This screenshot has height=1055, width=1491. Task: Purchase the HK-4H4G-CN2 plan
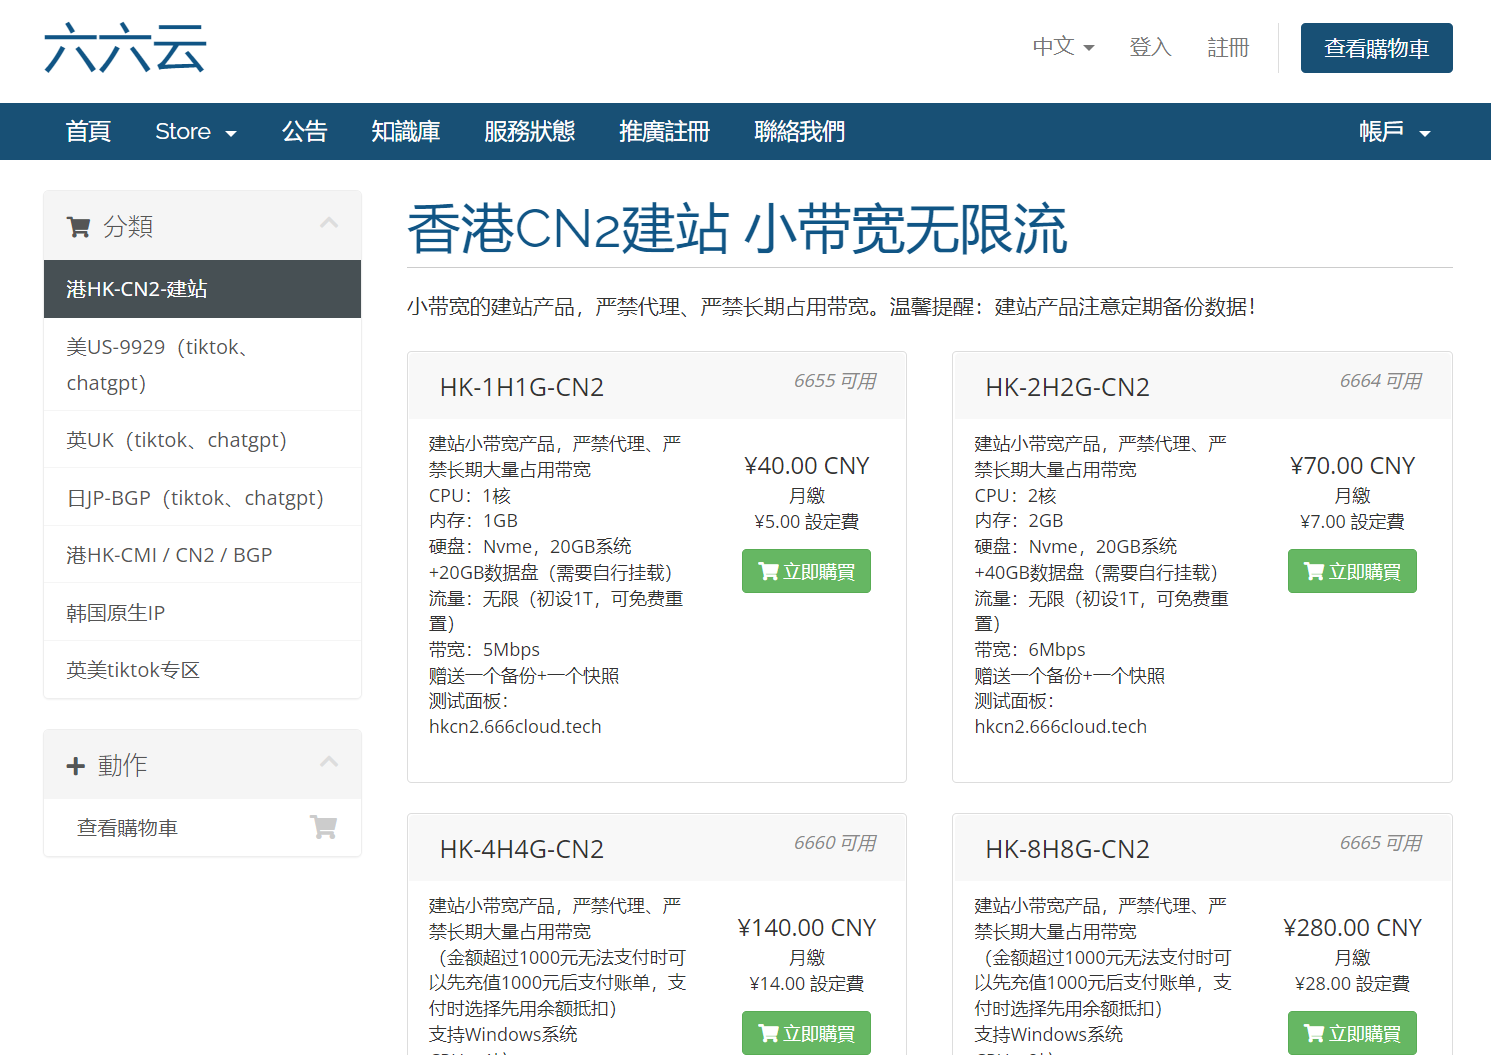[806, 1032]
